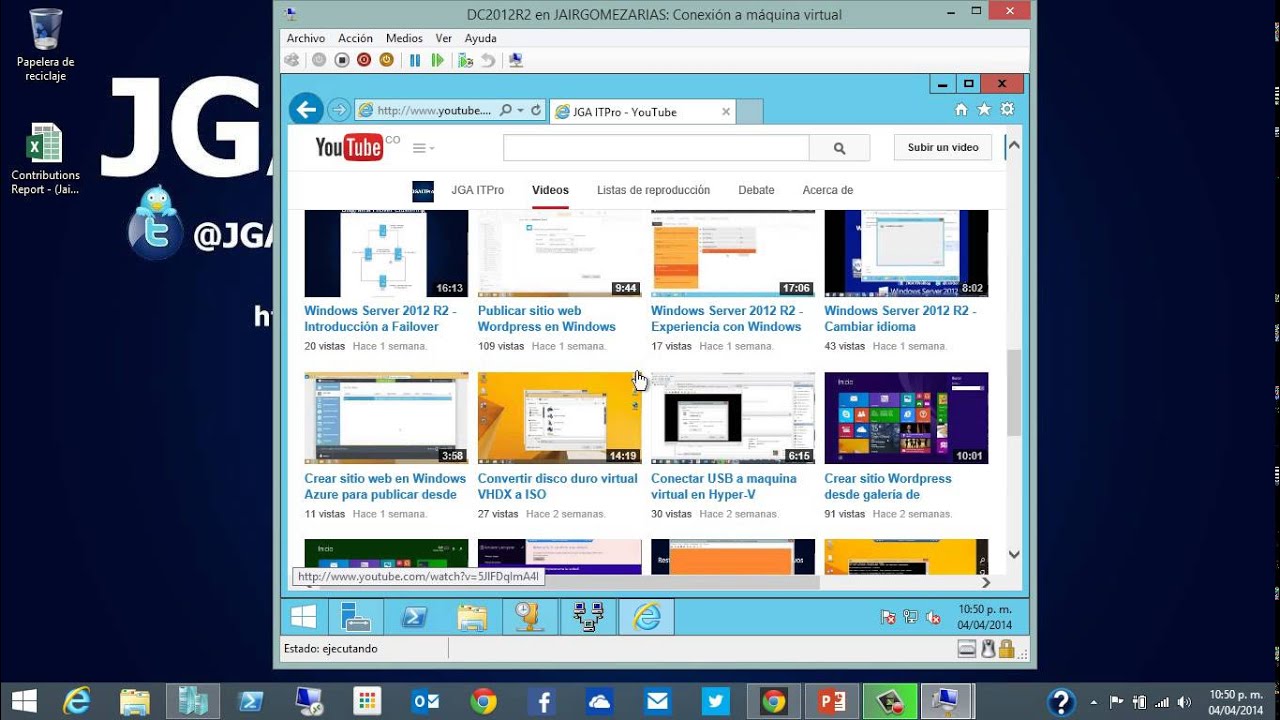The width and height of the screenshot is (1280, 720).
Task: Click the Internet Explorer icon in VM taskbar
Action: pyautogui.click(x=646, y=617)
